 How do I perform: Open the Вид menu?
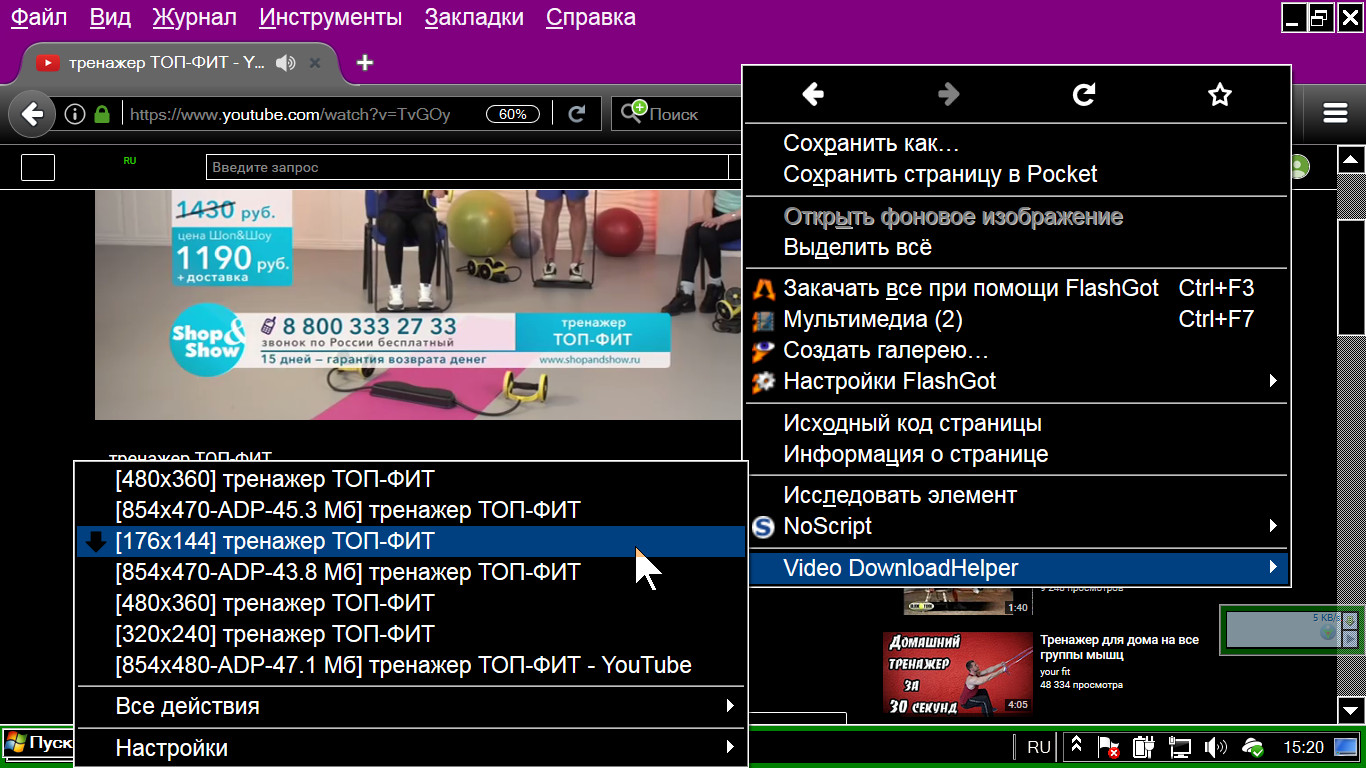point(110,17)
